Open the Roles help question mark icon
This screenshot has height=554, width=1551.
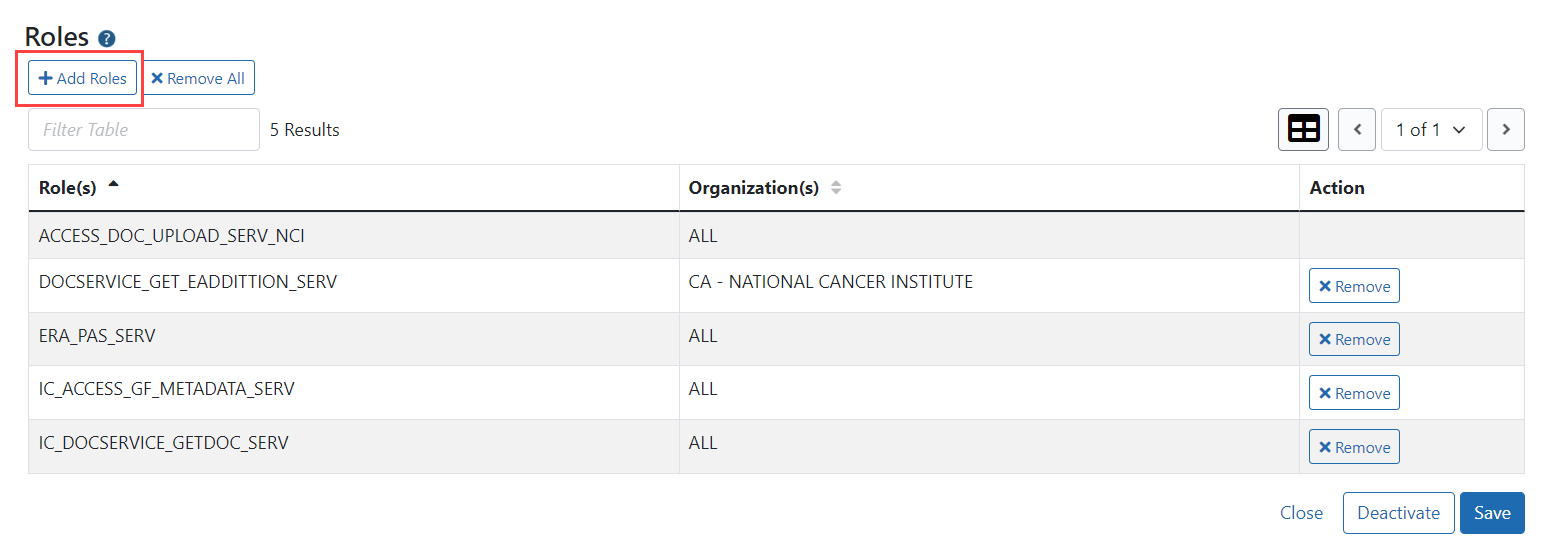click(x=107, y=39)
